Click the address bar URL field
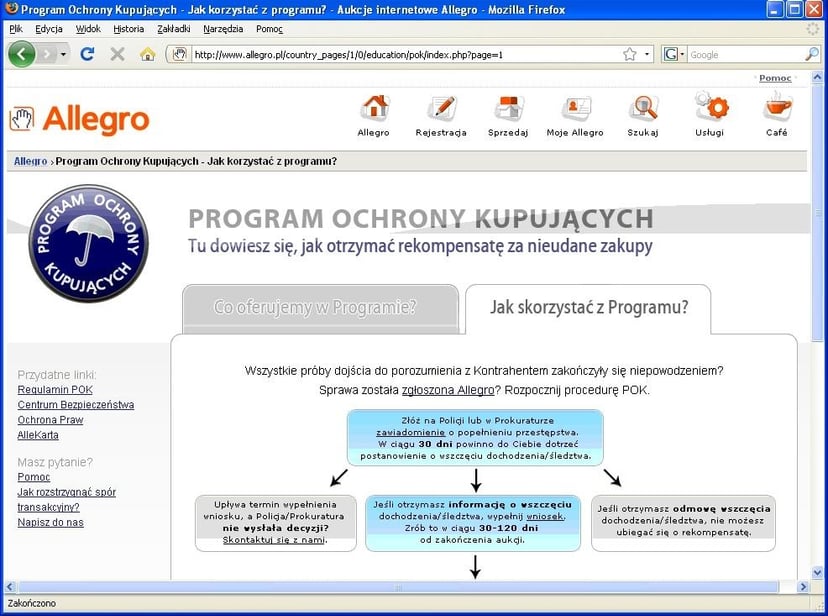 click(406, 54)
